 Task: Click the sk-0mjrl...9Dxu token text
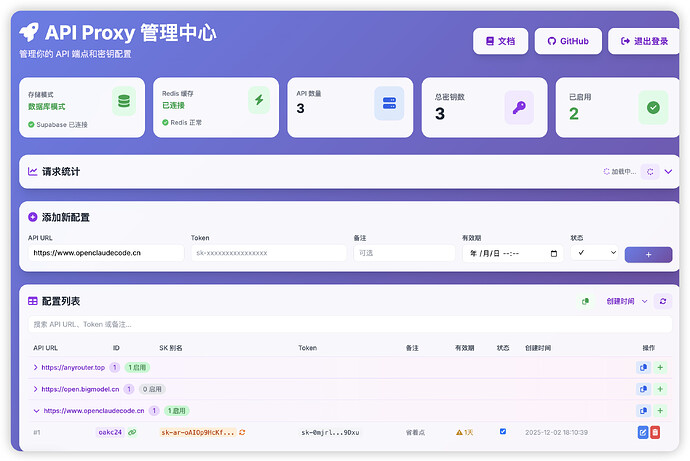point(330,432)
